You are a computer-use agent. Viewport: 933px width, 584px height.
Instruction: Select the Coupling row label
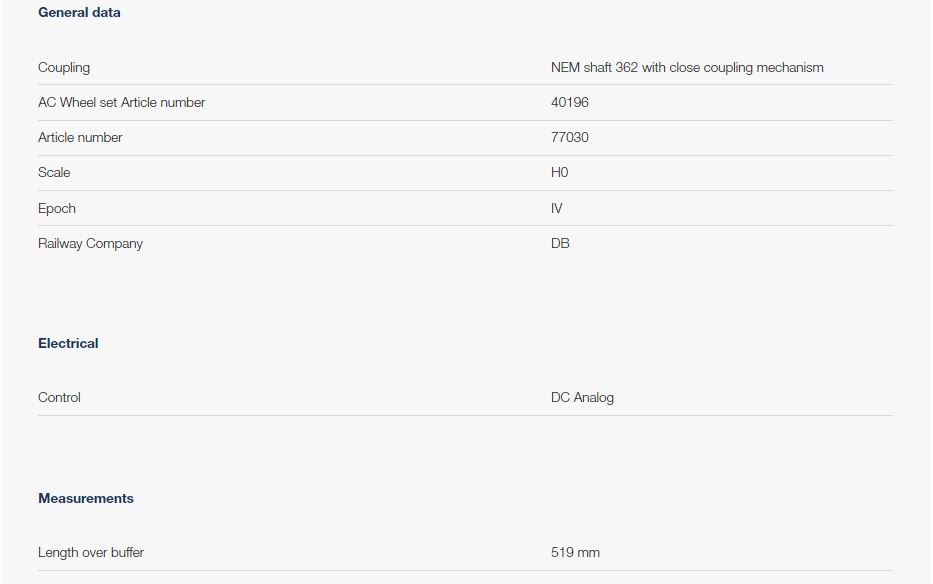click(x=64, y=67)
